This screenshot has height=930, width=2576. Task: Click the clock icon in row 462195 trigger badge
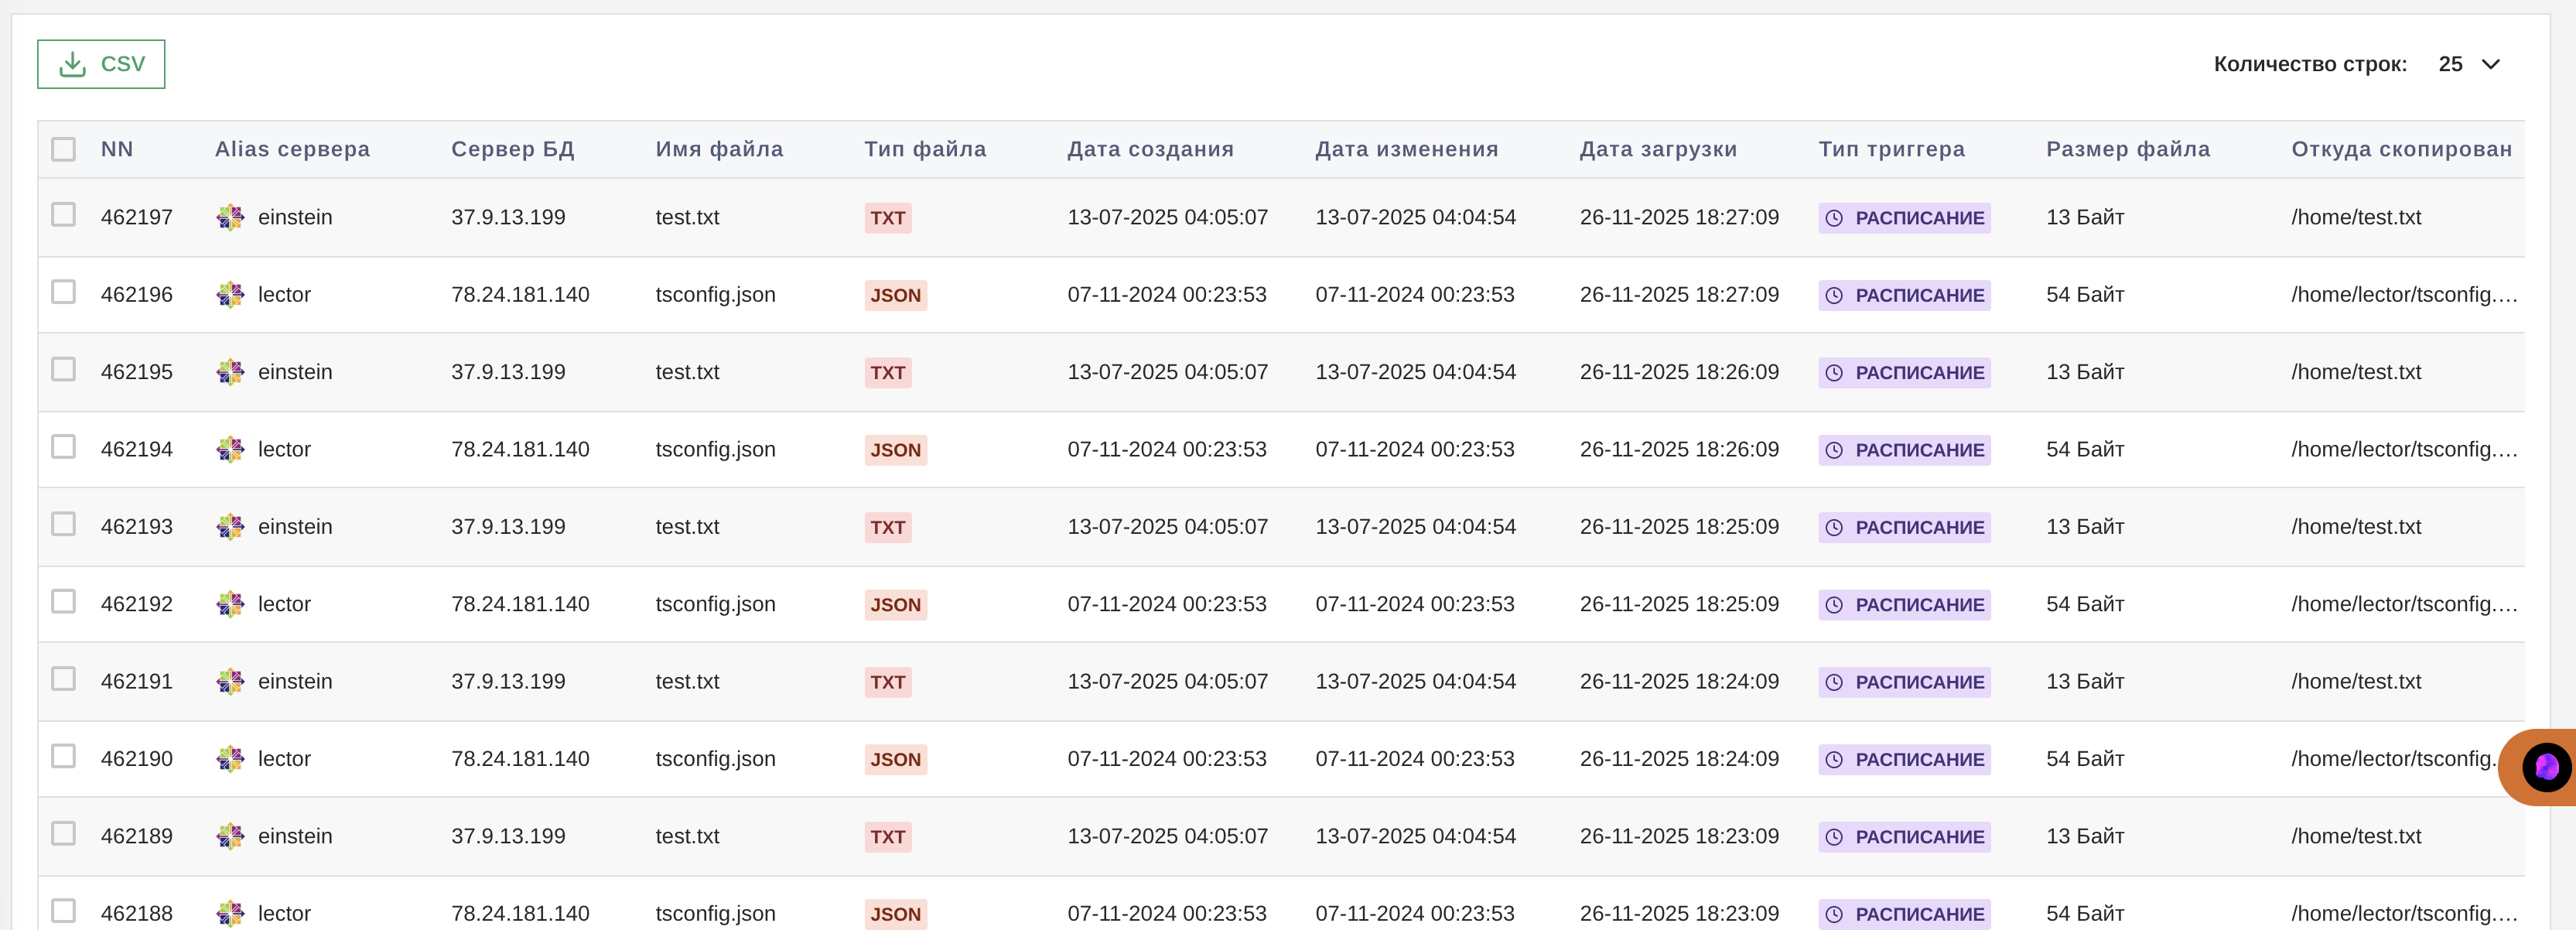tap(1833, 373)
